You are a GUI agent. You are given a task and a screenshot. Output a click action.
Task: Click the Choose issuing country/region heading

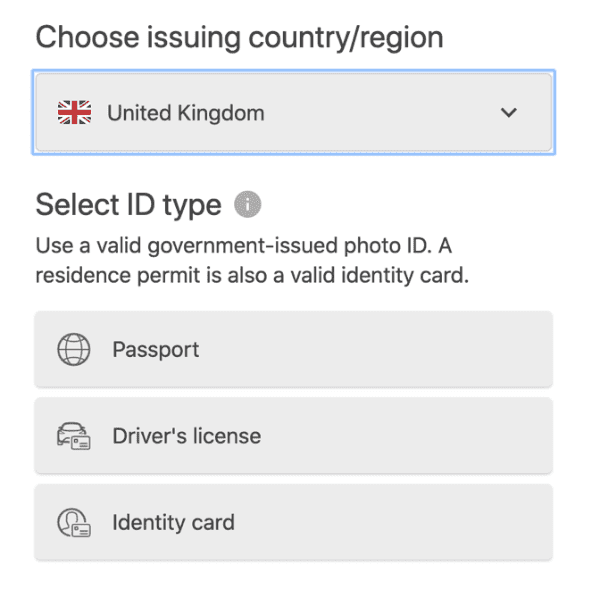point(240,38)
